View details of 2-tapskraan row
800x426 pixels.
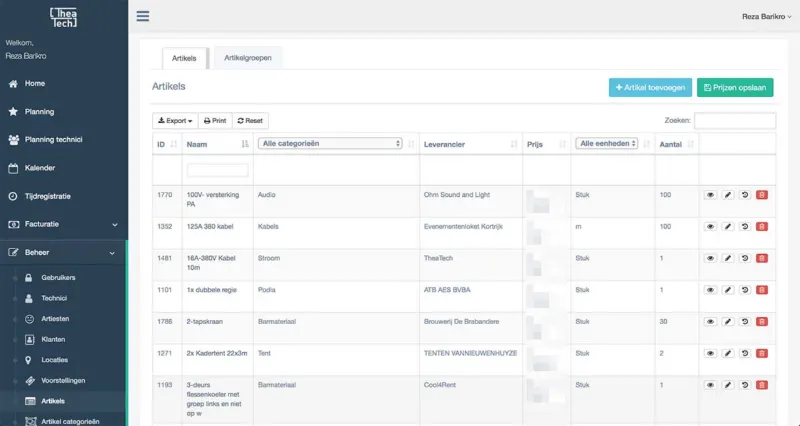[710, 321]
